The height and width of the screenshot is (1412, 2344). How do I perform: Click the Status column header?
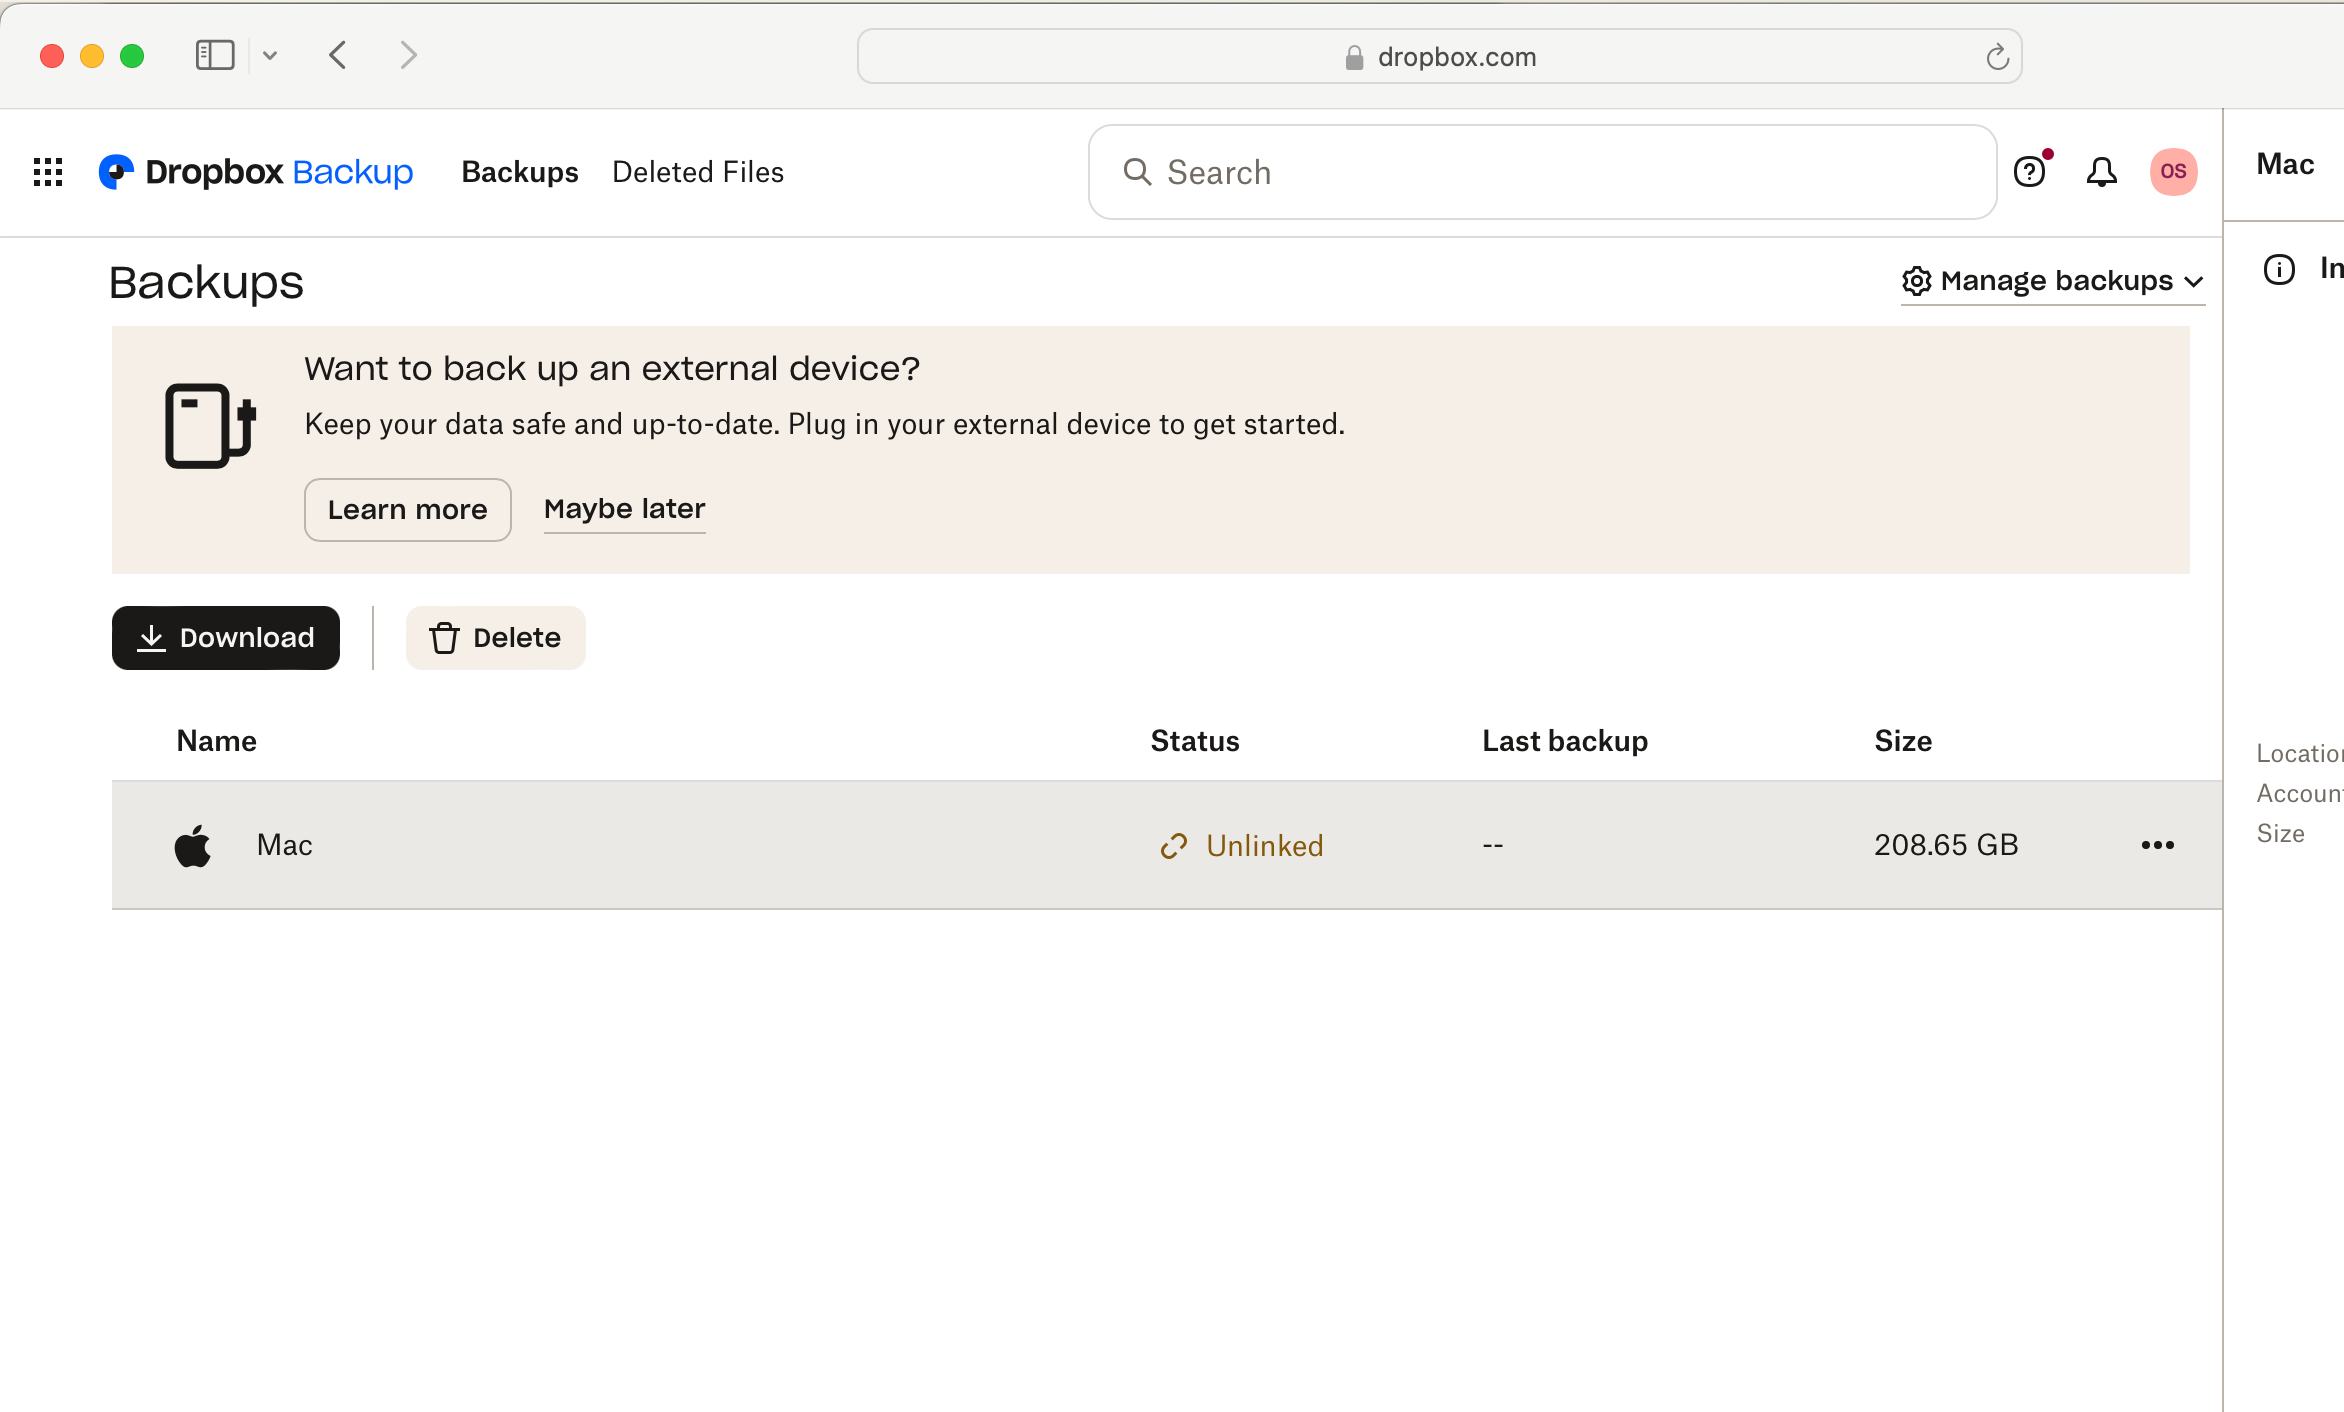click(1195, 741)
